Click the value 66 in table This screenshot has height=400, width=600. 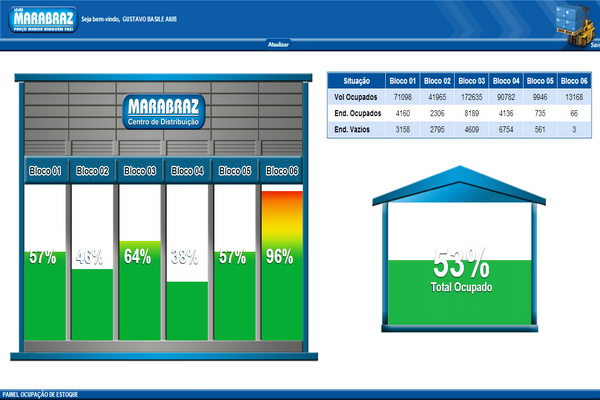[x=574, y=113]
